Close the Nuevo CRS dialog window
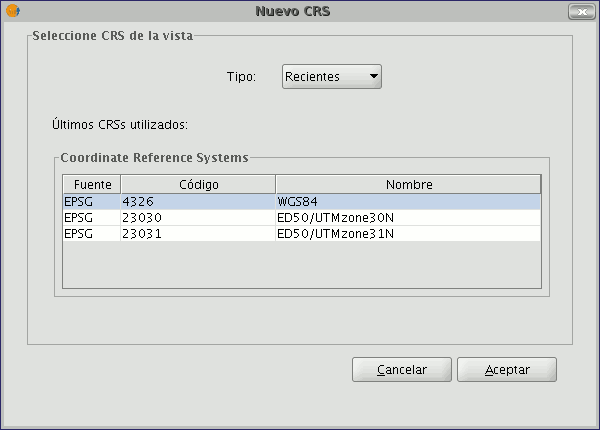The width and height of the screenshot is (600, 430). pyautogui.click(x=582, y=11)
